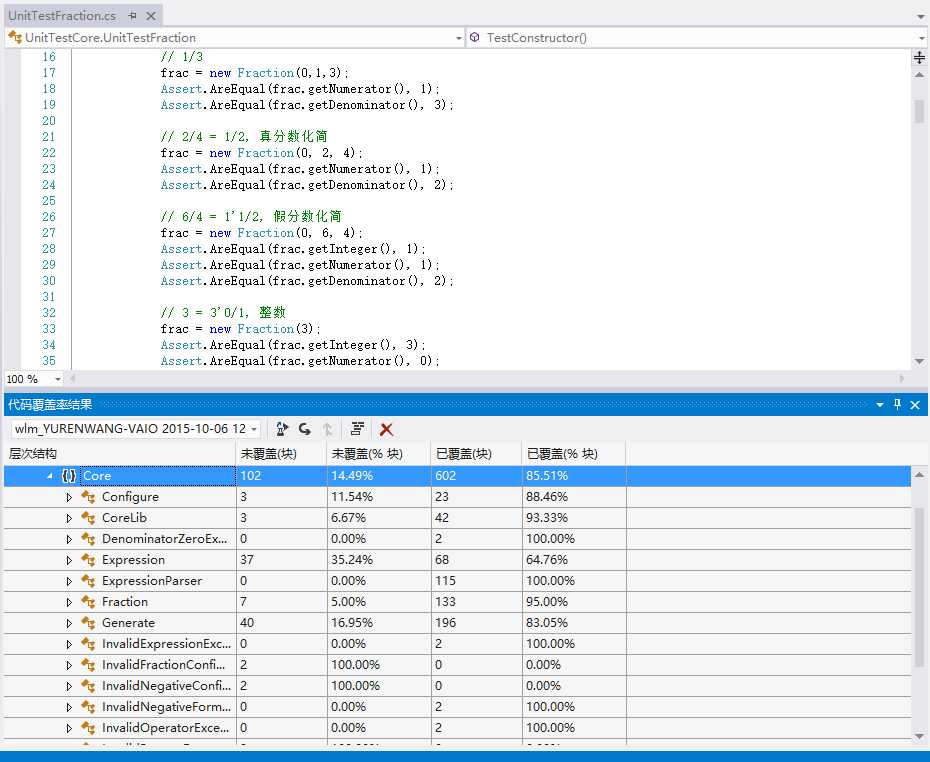Click the Fraction row's 95.00% value
This screenshot has width=930, height=762.
point(547,602)
